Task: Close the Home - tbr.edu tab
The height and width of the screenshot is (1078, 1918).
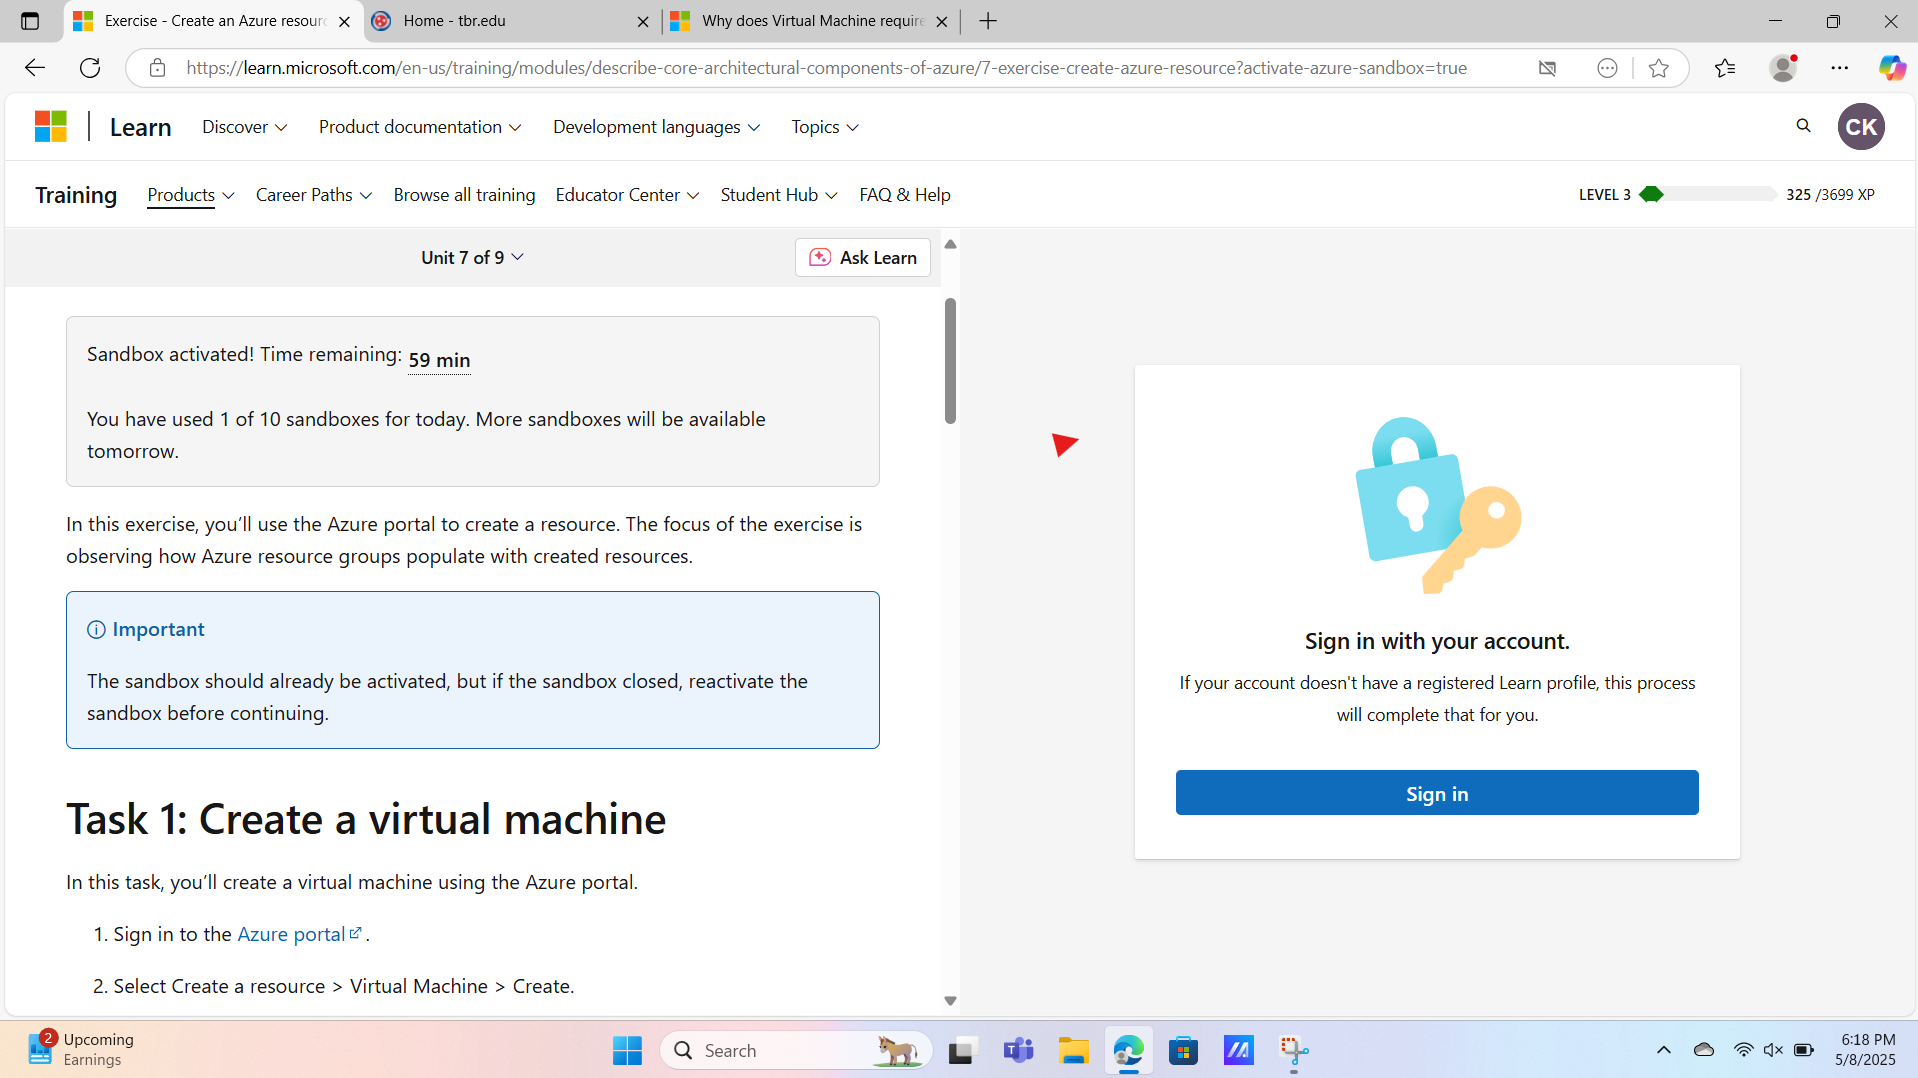Action: click(643, 21)
